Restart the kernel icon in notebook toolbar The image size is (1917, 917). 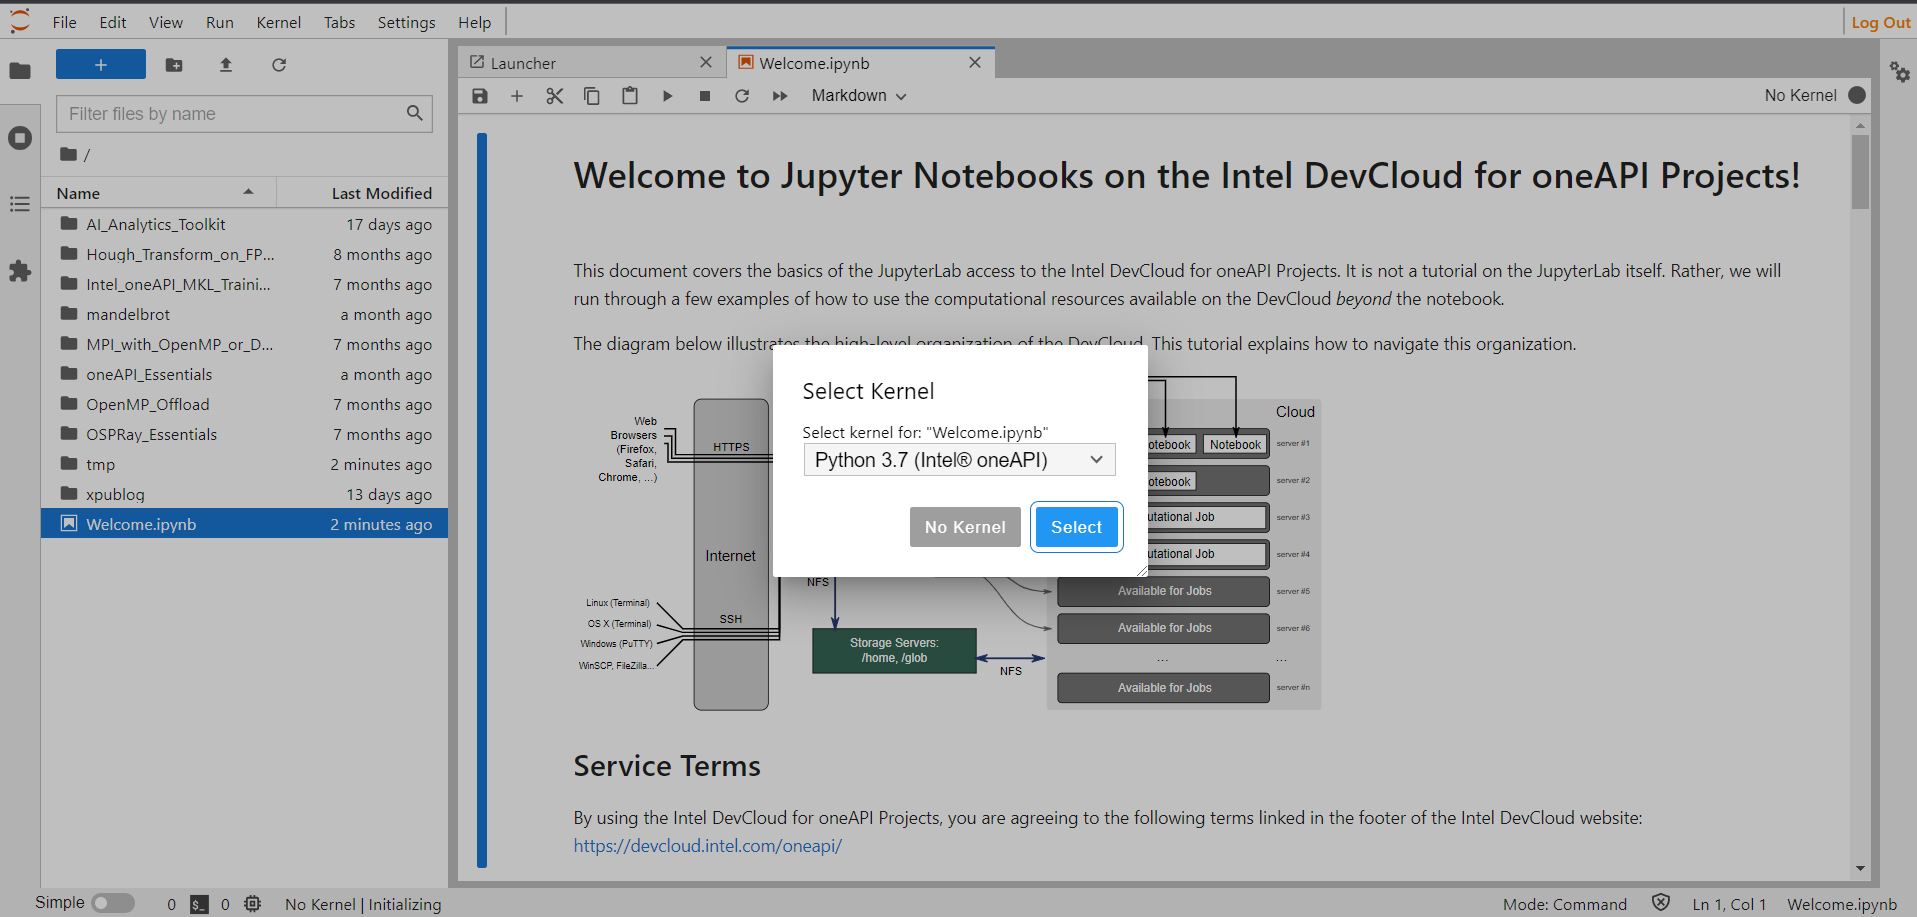coord(742,96)
